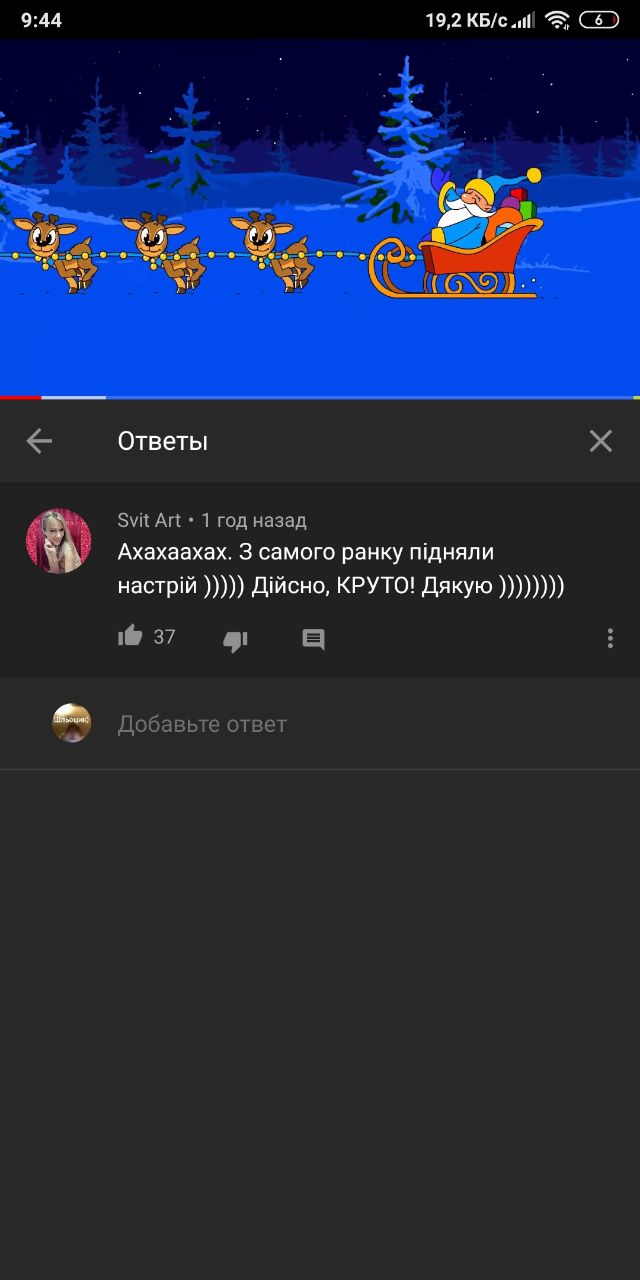Tap the Wi-Fi icon in status bar
This screenshot has width=640, height=1280.
point(557,20)
